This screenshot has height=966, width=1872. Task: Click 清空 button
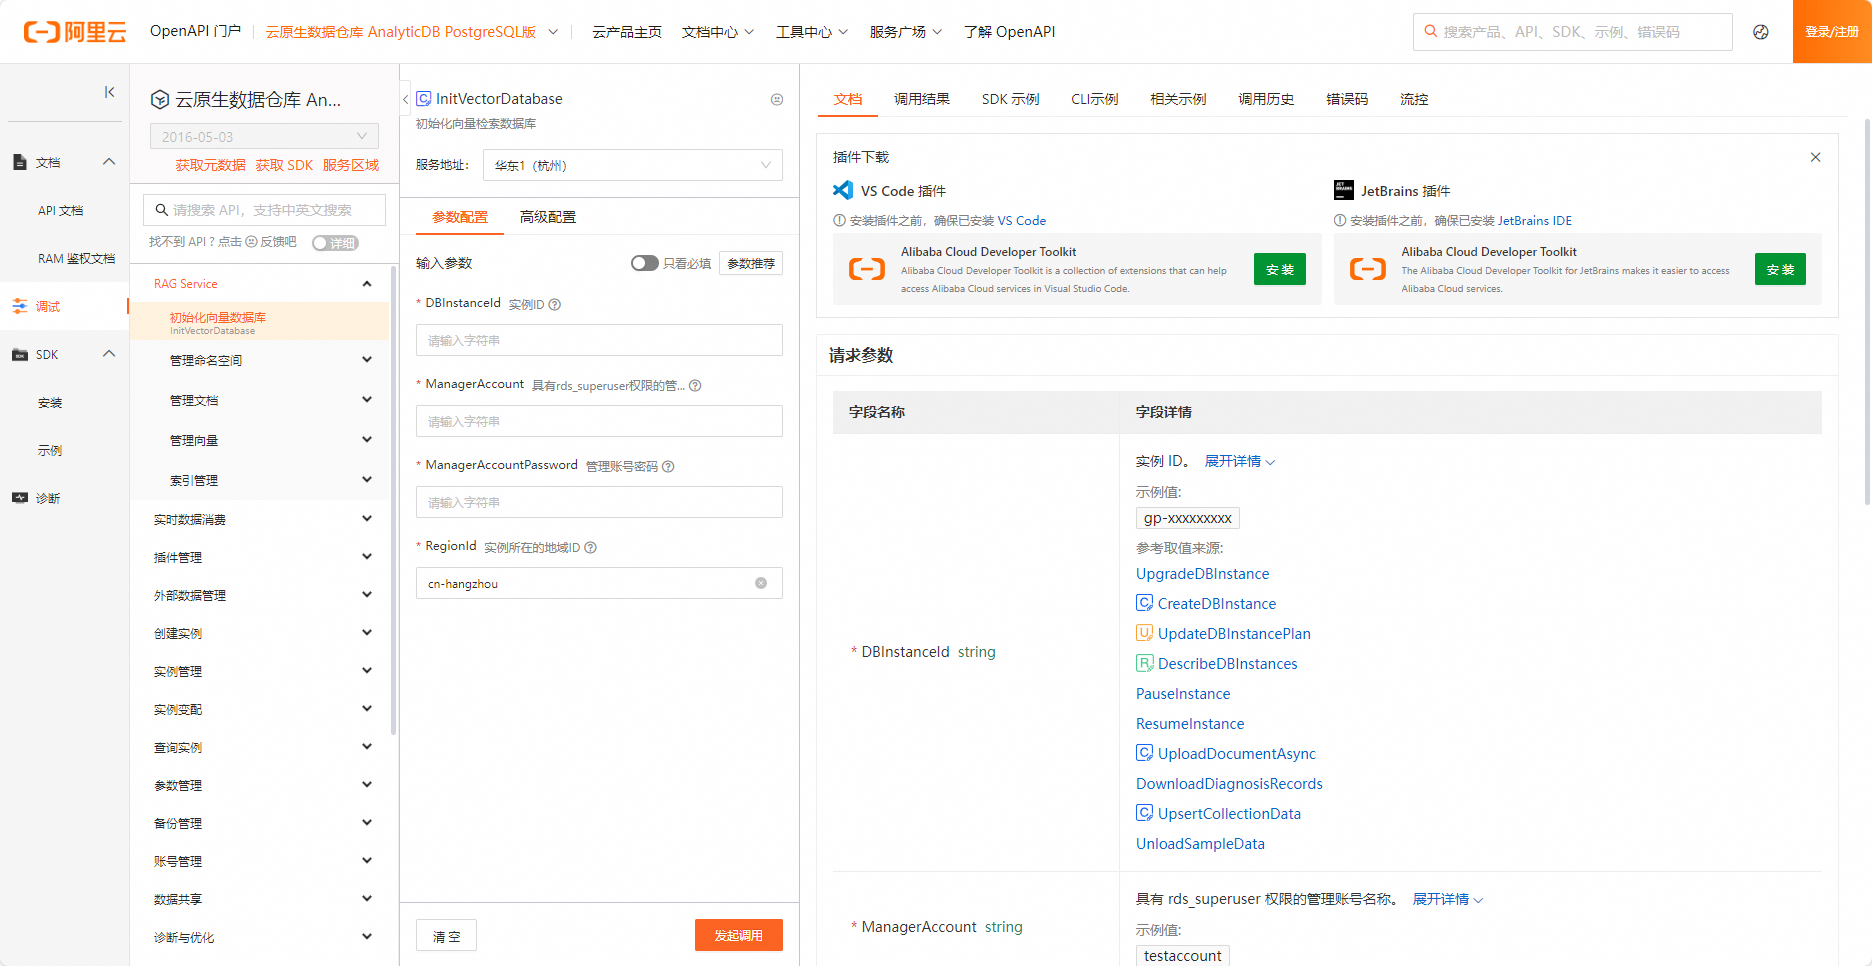pyautogui.click(x=446, y=936)
